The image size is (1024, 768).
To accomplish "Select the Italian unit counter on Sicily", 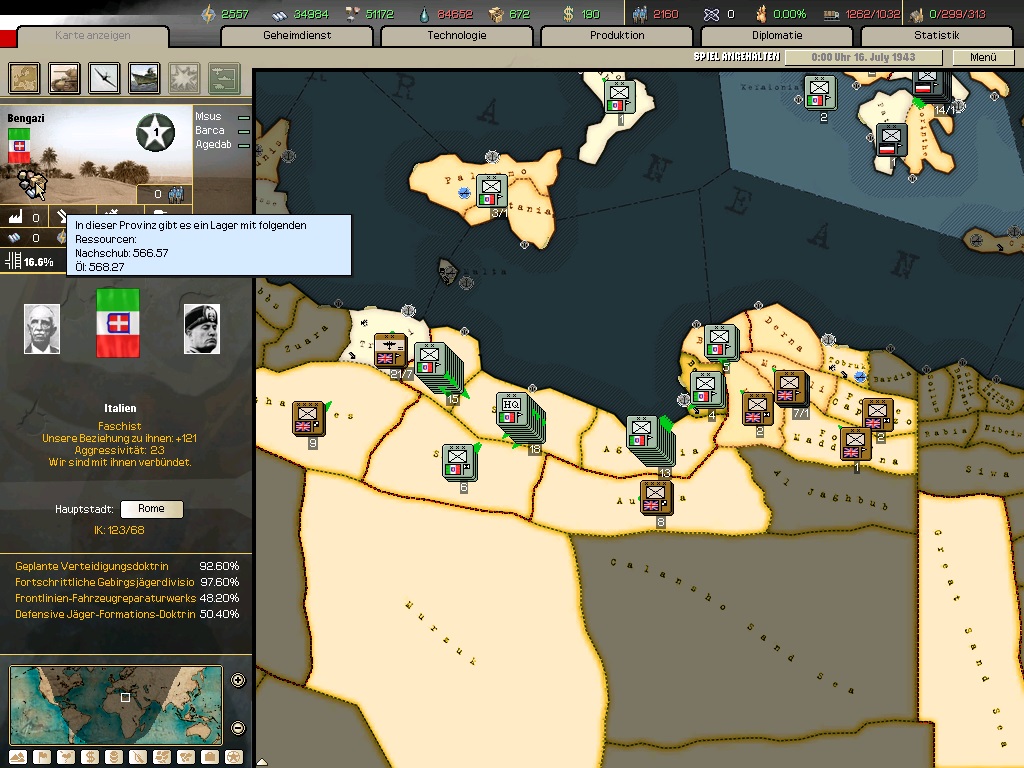I will (x=492, y=191).
